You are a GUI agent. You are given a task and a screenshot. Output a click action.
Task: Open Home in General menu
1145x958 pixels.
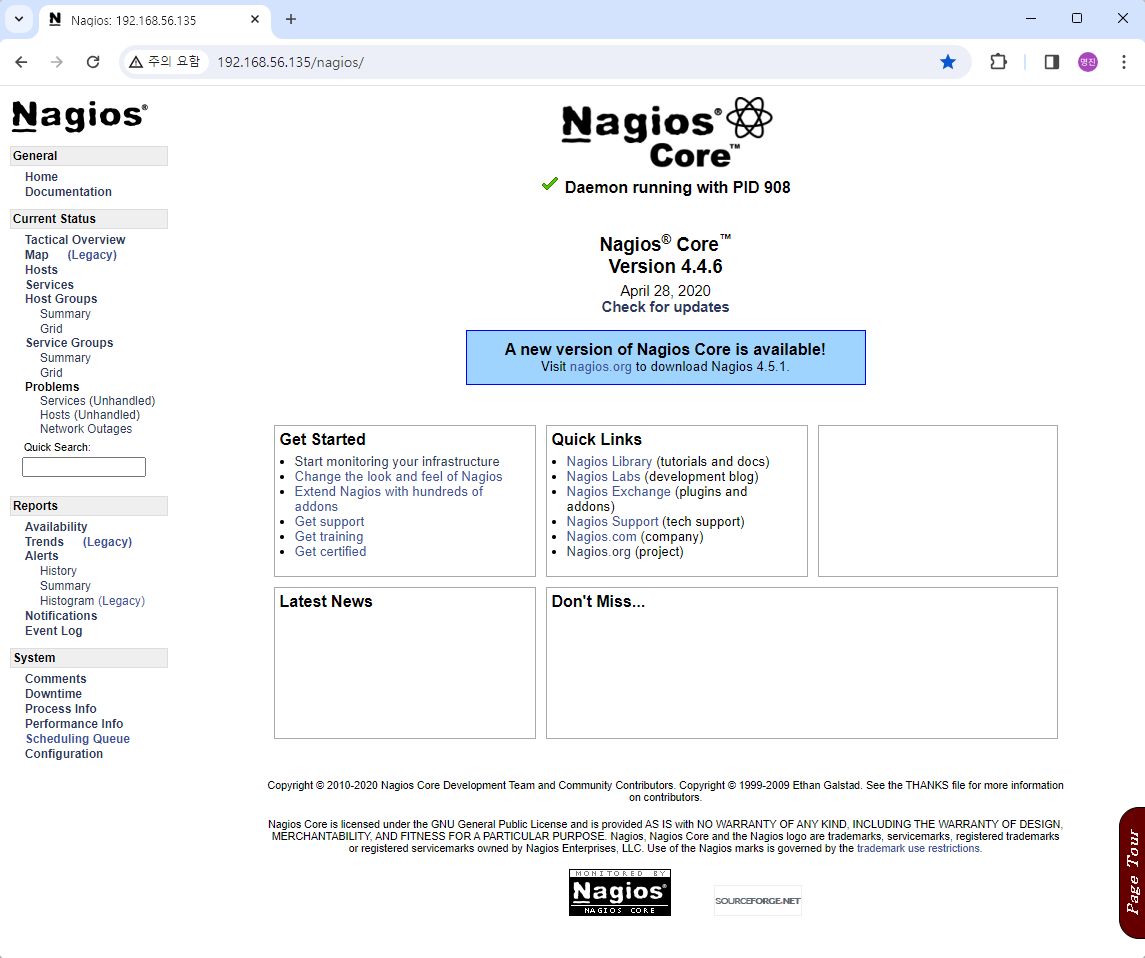click(x=41, y=177)
